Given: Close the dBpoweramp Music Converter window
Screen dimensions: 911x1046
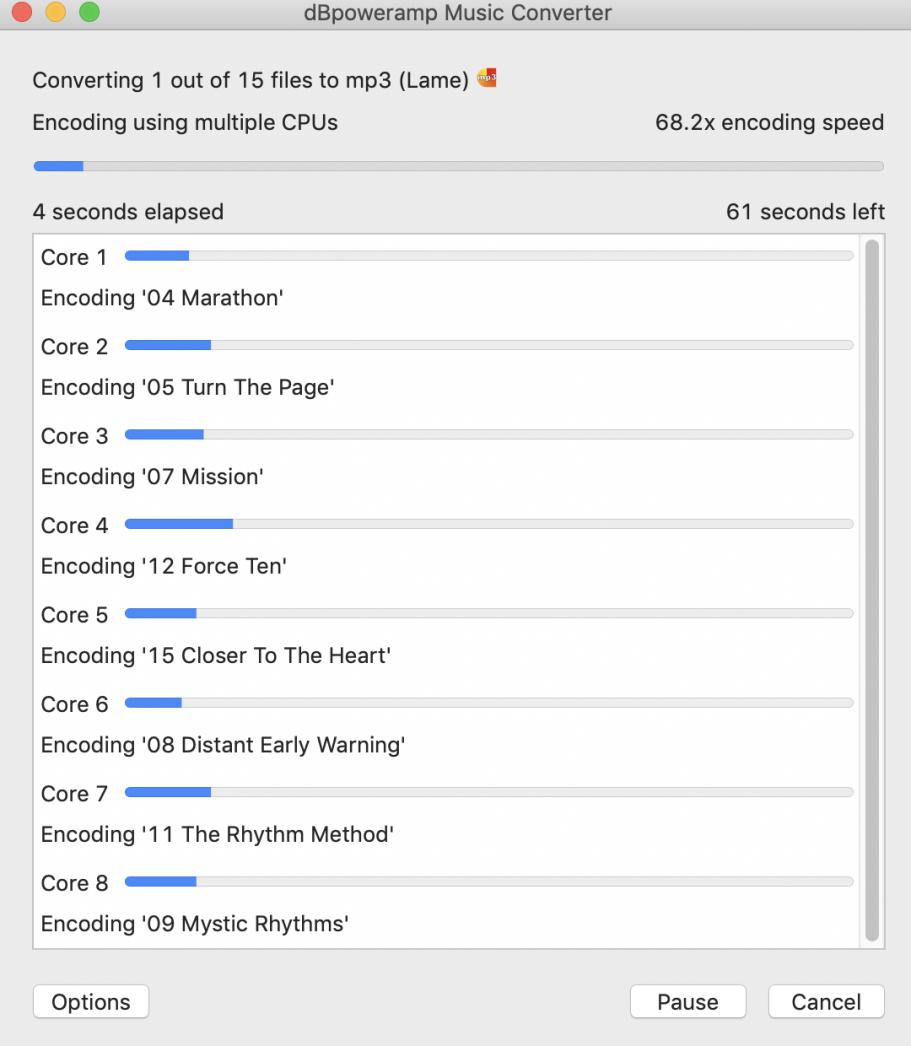Looking at the screenshot, I should point(21,13).
